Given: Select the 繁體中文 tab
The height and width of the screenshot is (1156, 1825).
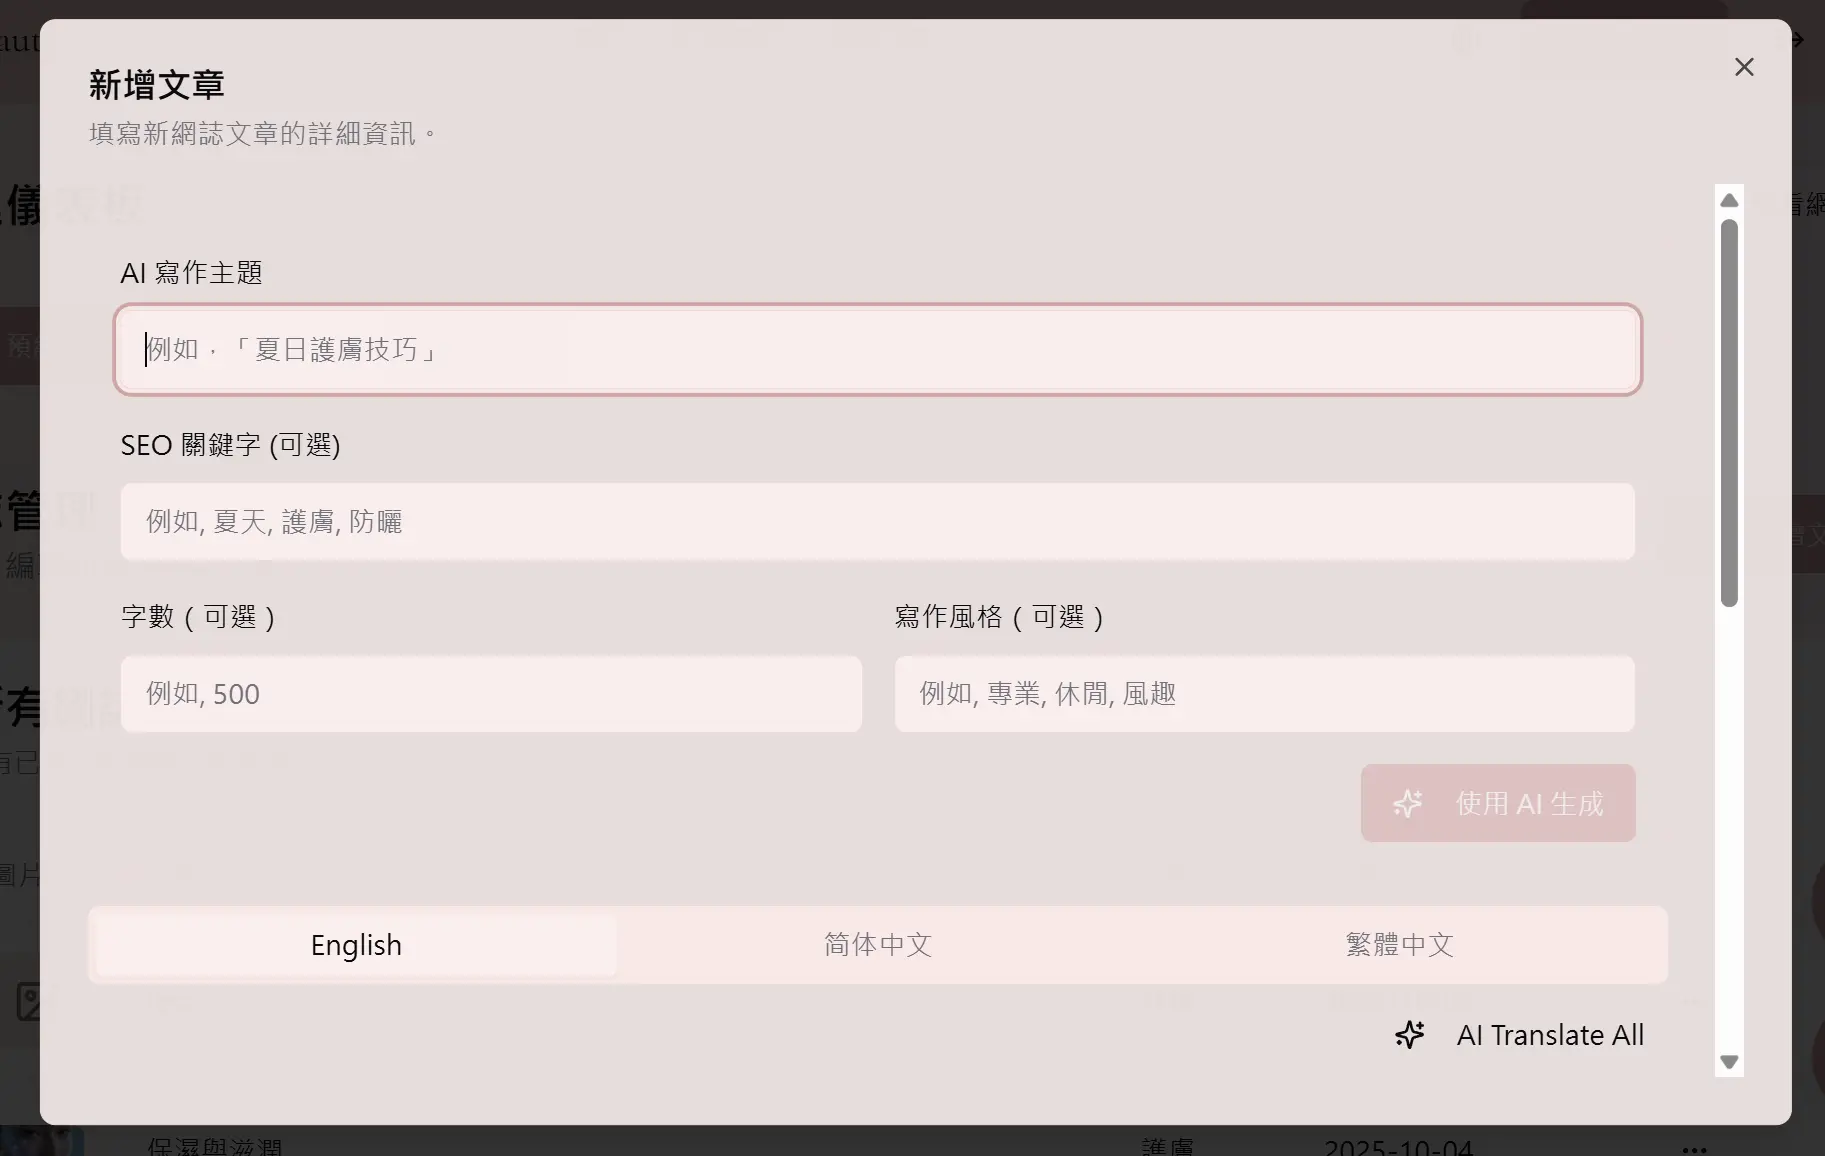Looking at the screenshot, I should 1399,945.
